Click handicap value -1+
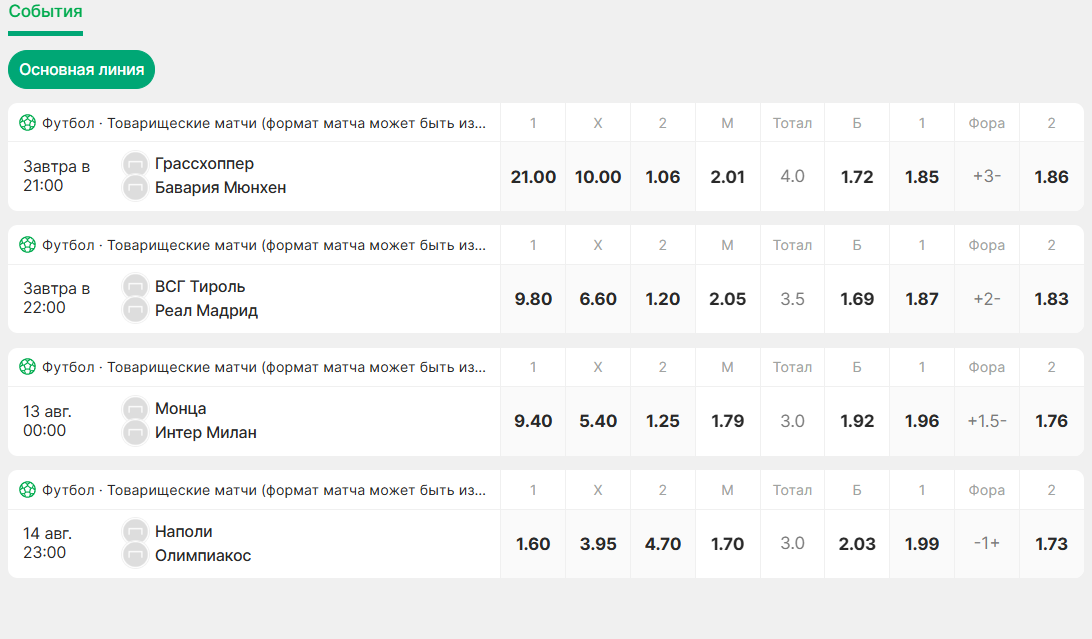The width and height of the screenshot is (1092, 639). point(986,544)
